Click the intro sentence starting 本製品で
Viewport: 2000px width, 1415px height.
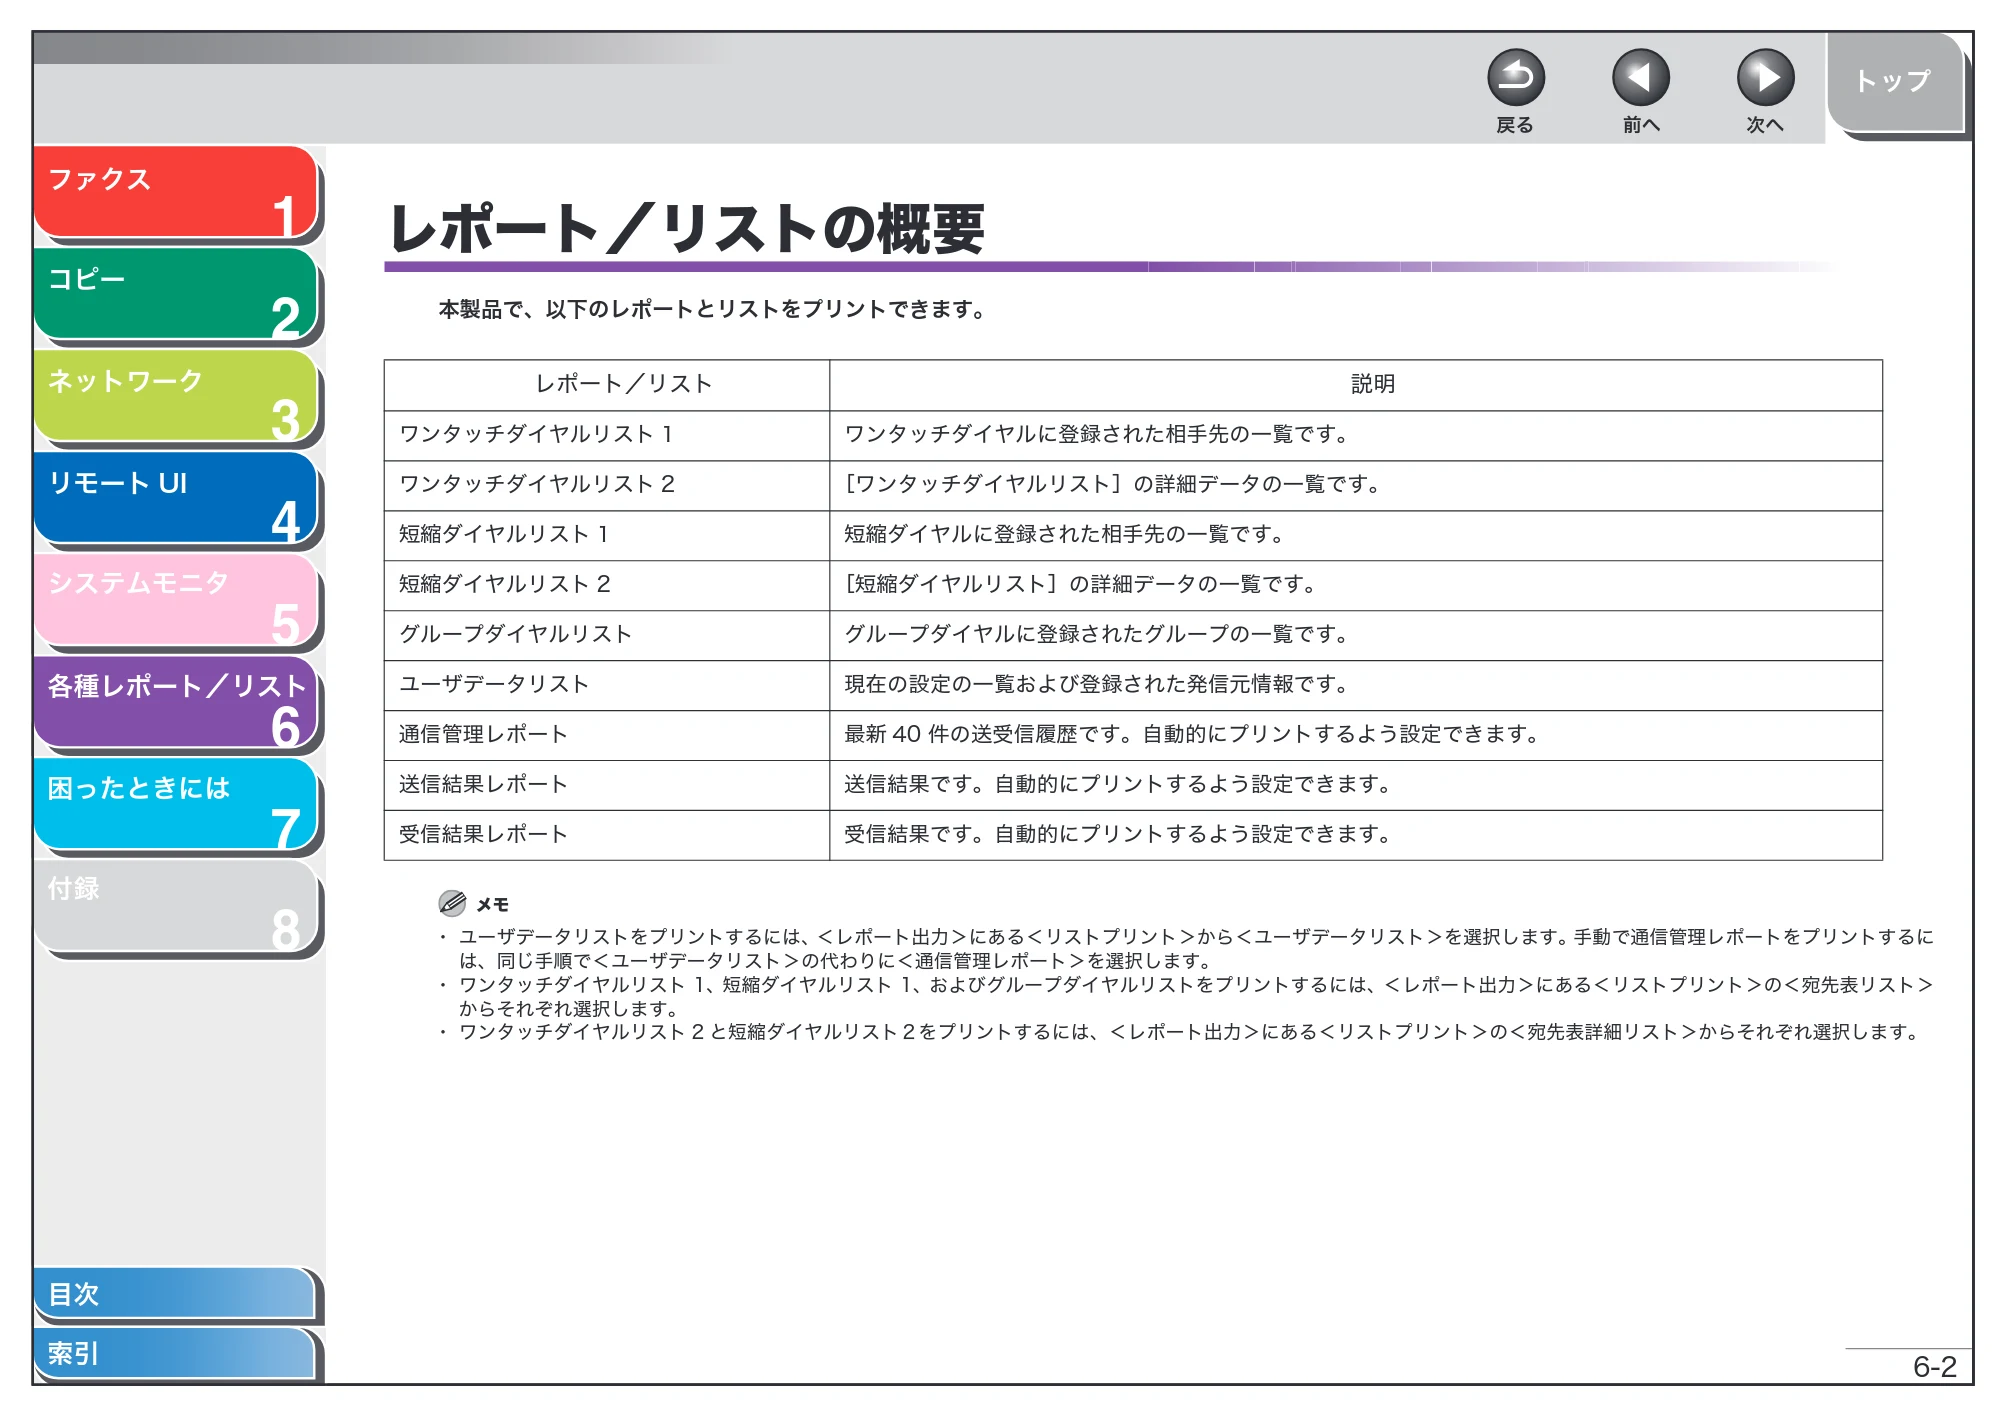tap(712, 310)
